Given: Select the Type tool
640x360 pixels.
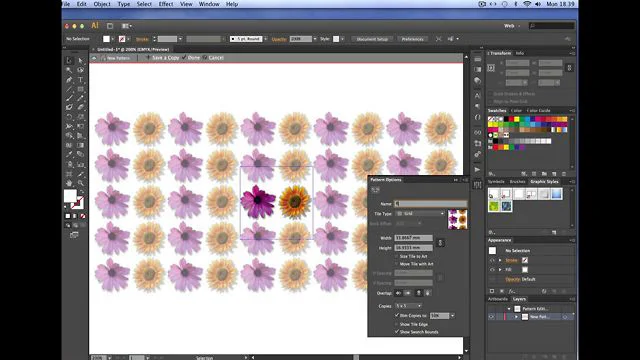Looking at the screenshot, I should 80,80.
